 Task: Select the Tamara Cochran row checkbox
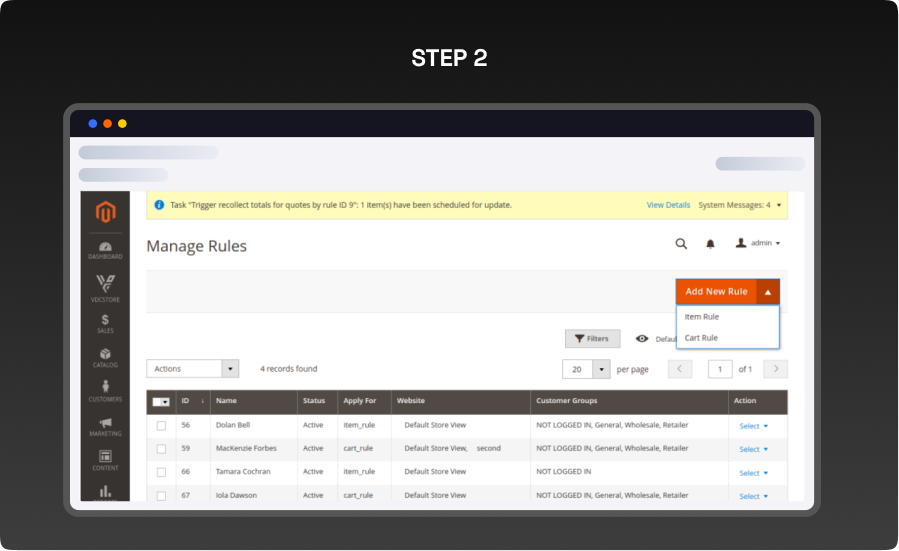click(x=161, y=472)
